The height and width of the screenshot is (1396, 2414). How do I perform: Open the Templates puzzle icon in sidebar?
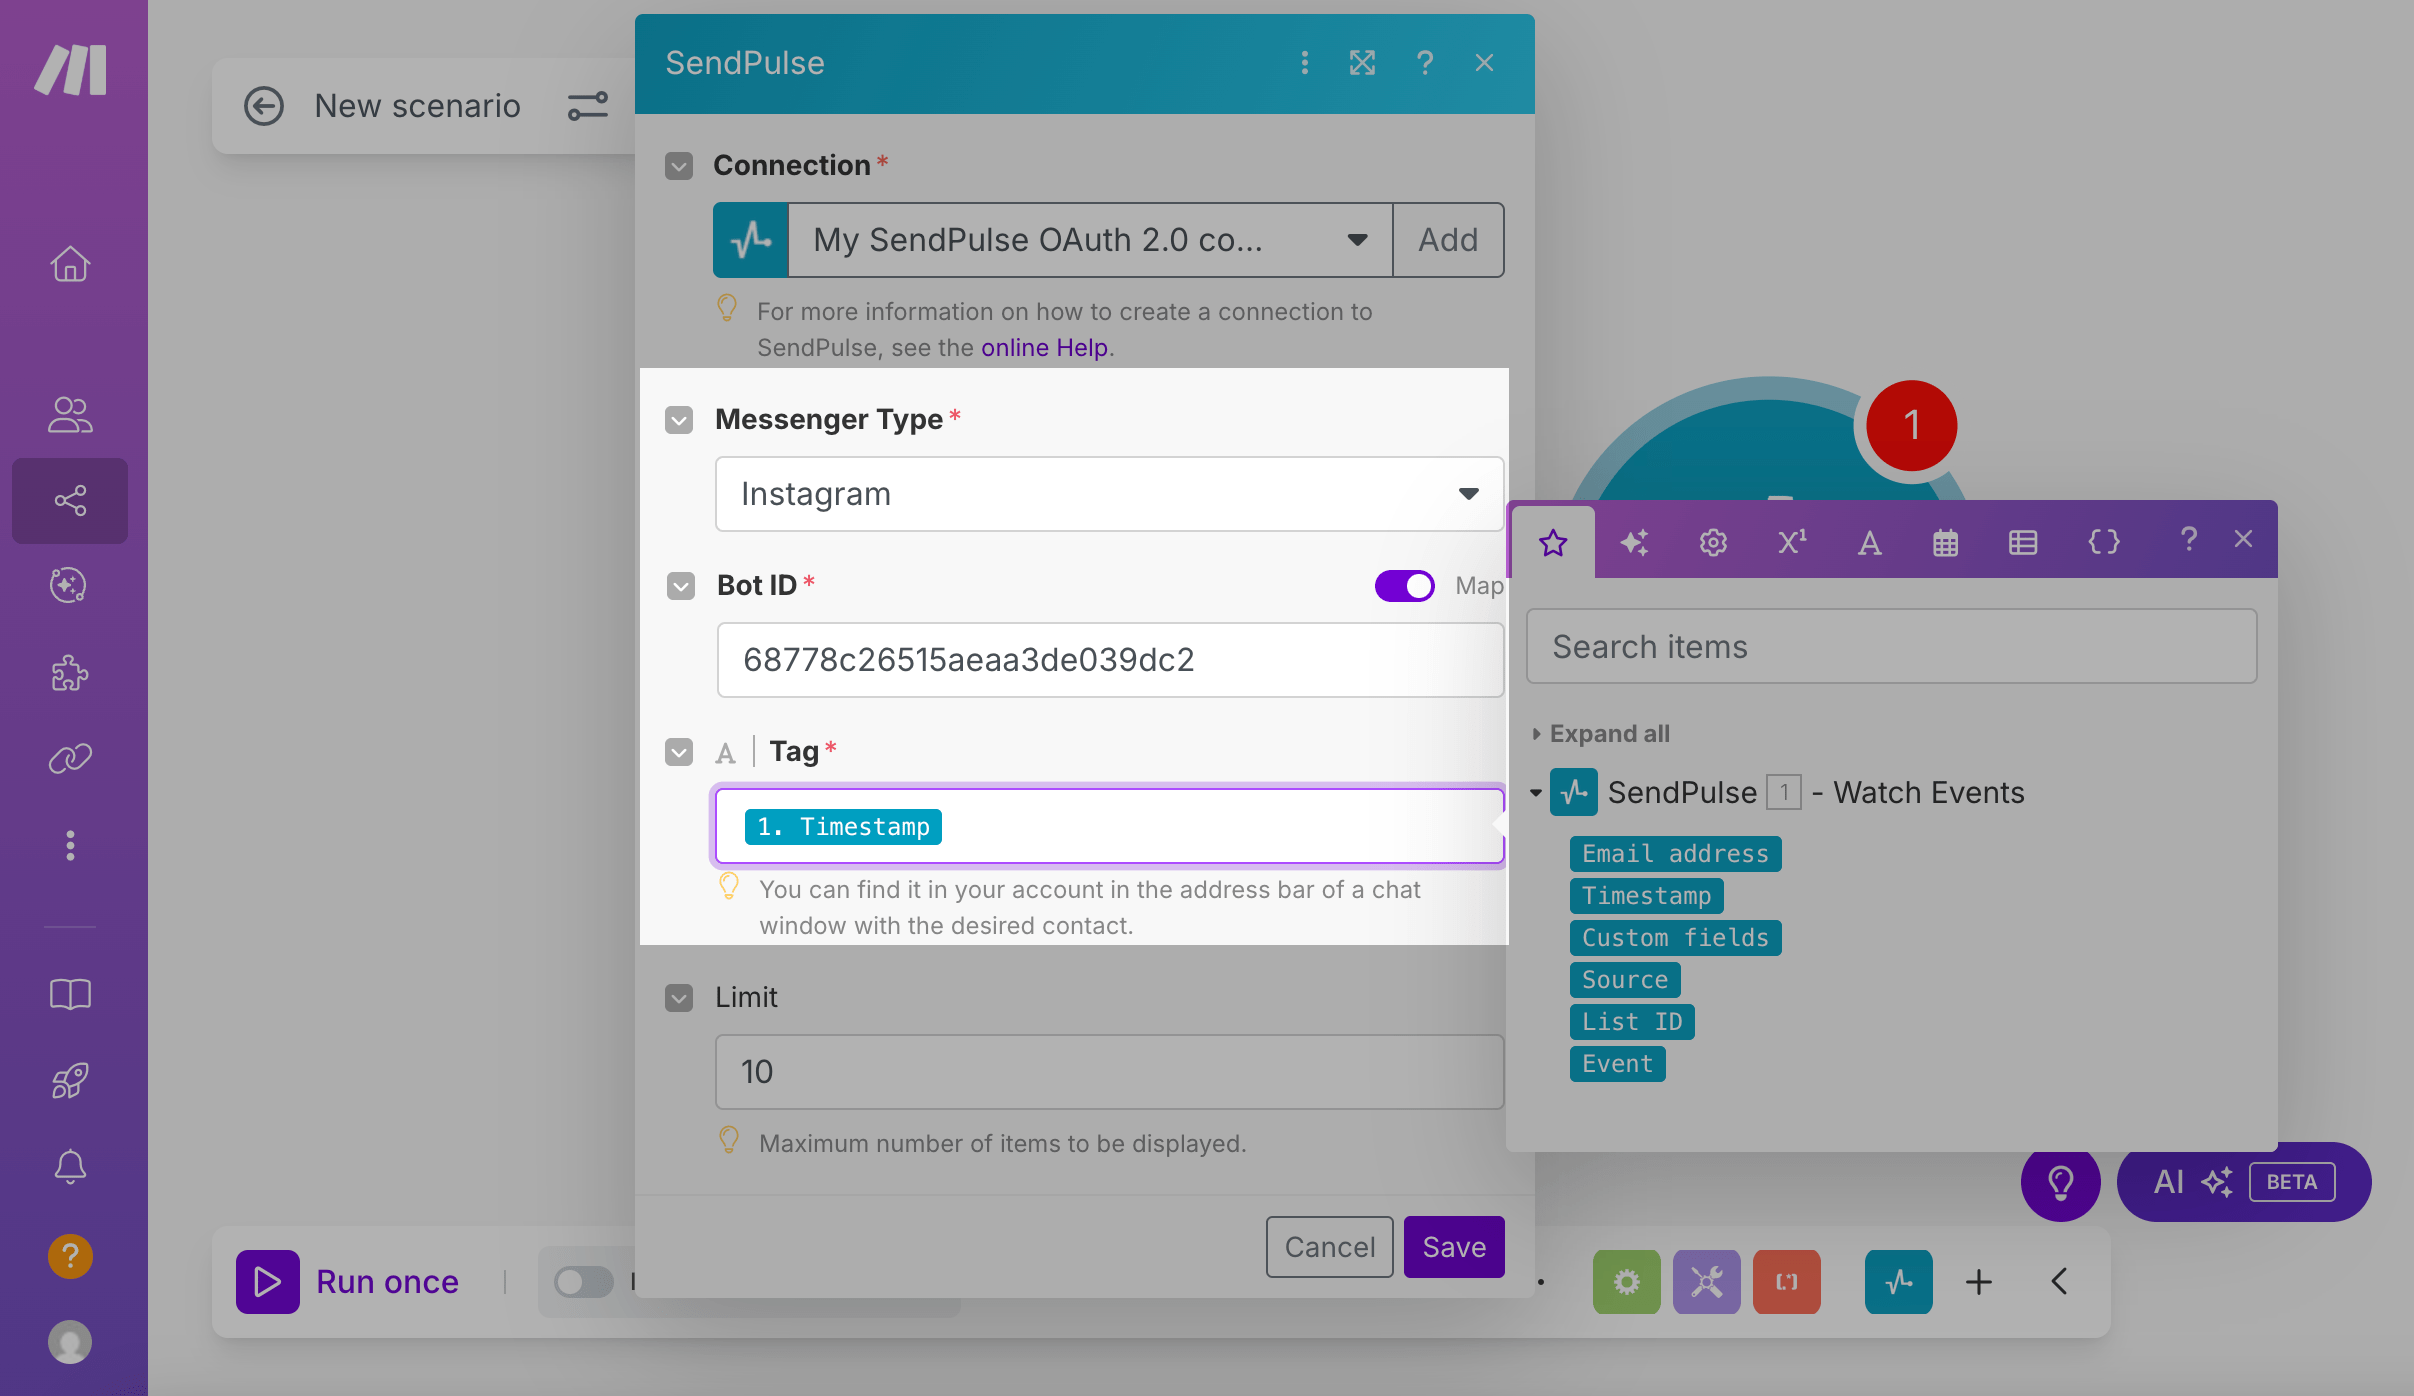point(70,673)
